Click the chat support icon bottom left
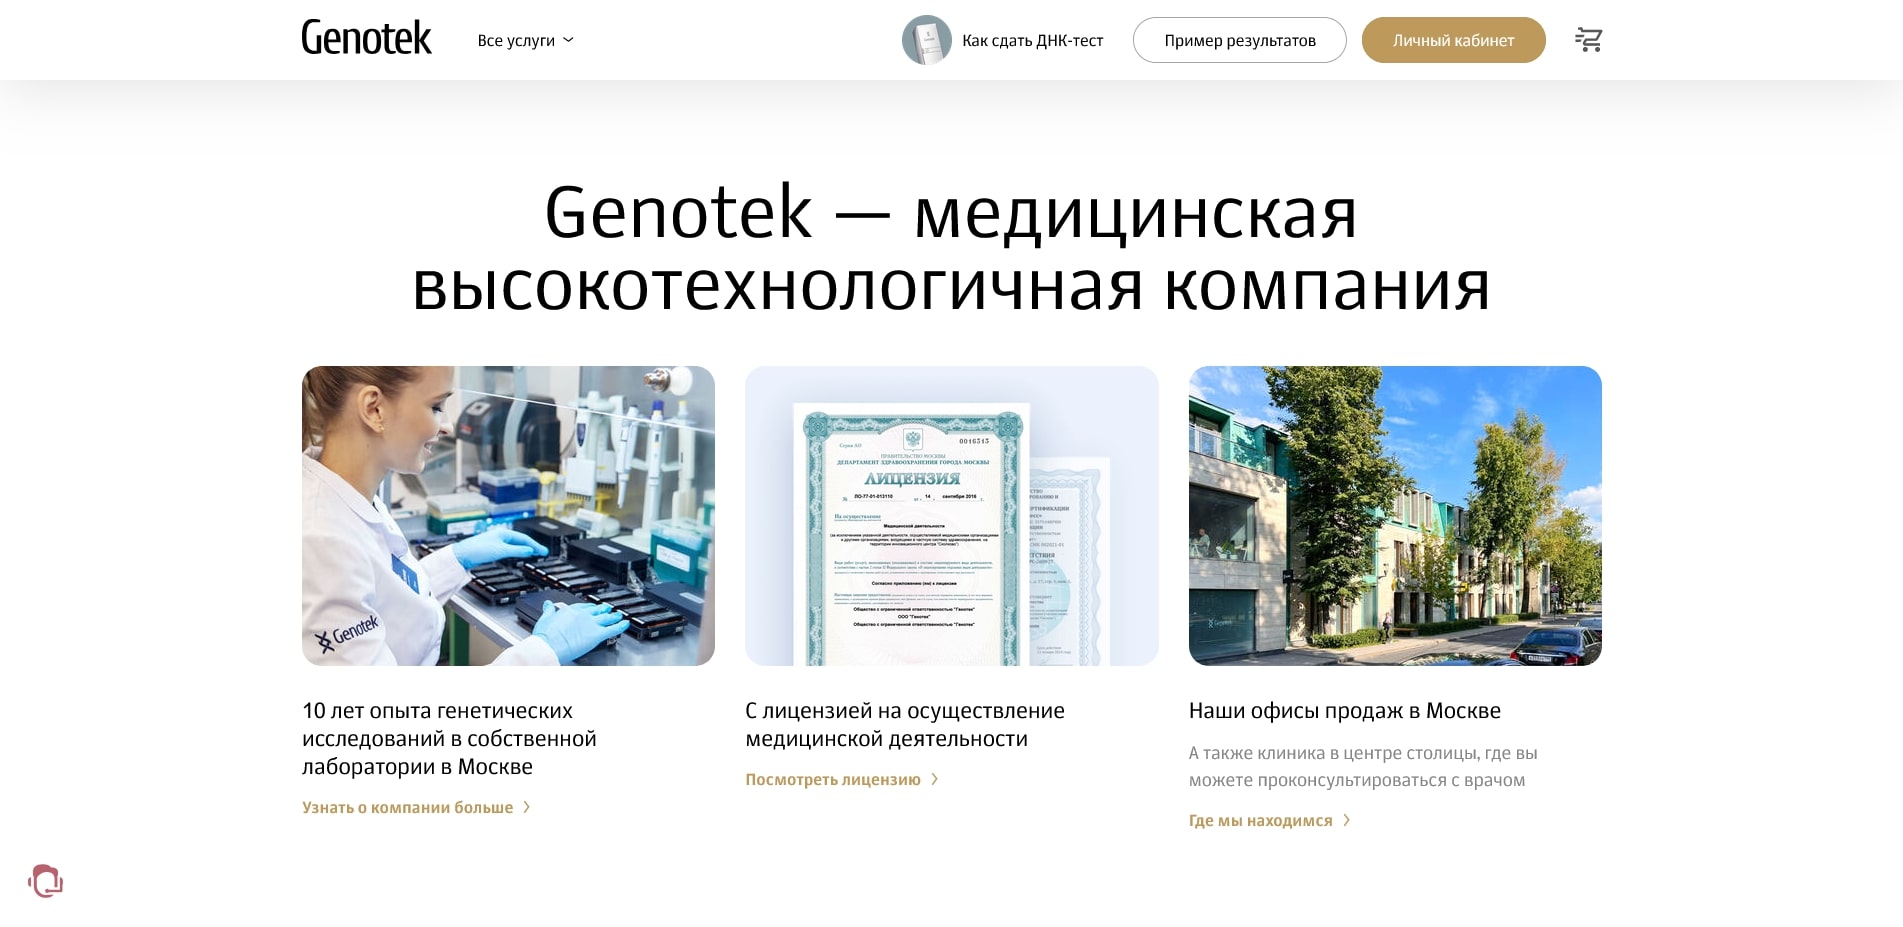This screenshot has width=1903, height=927. tap(45, 880)
